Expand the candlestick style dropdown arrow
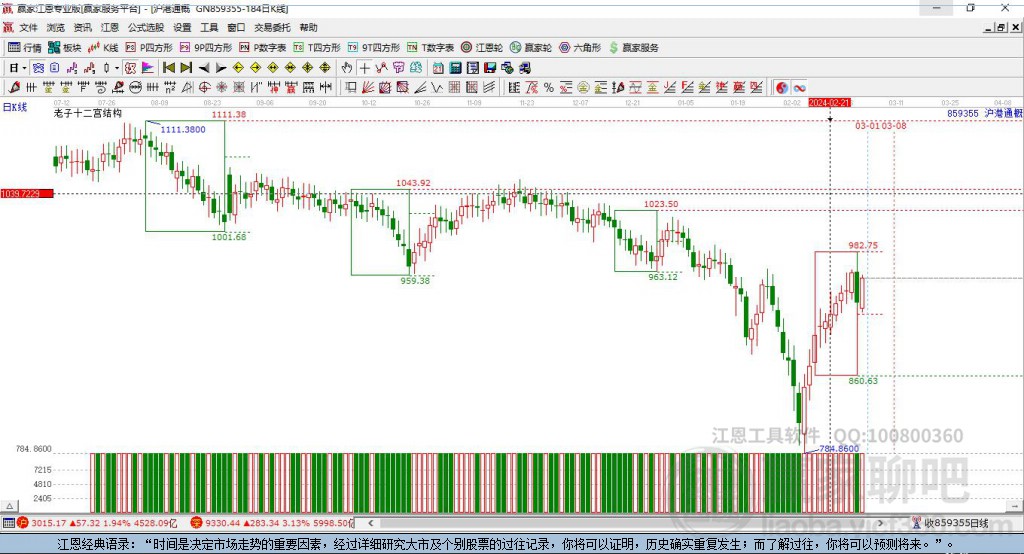 coord(116,68)
